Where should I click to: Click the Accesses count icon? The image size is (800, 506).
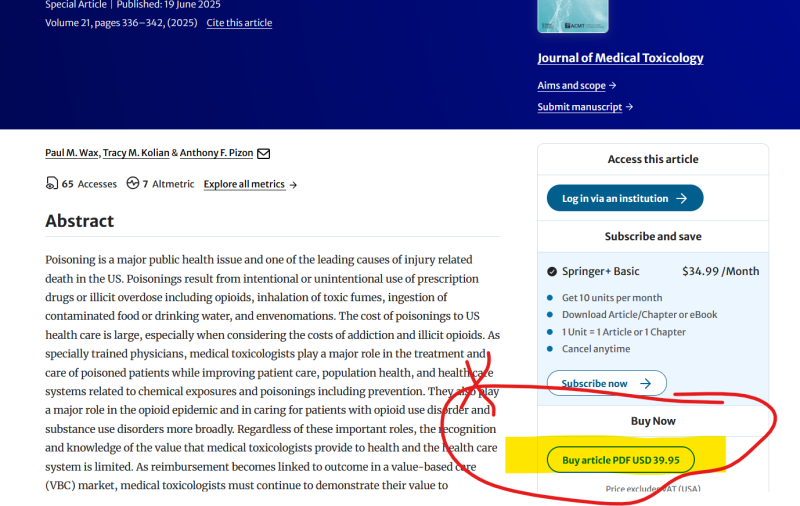pos(52,184)
